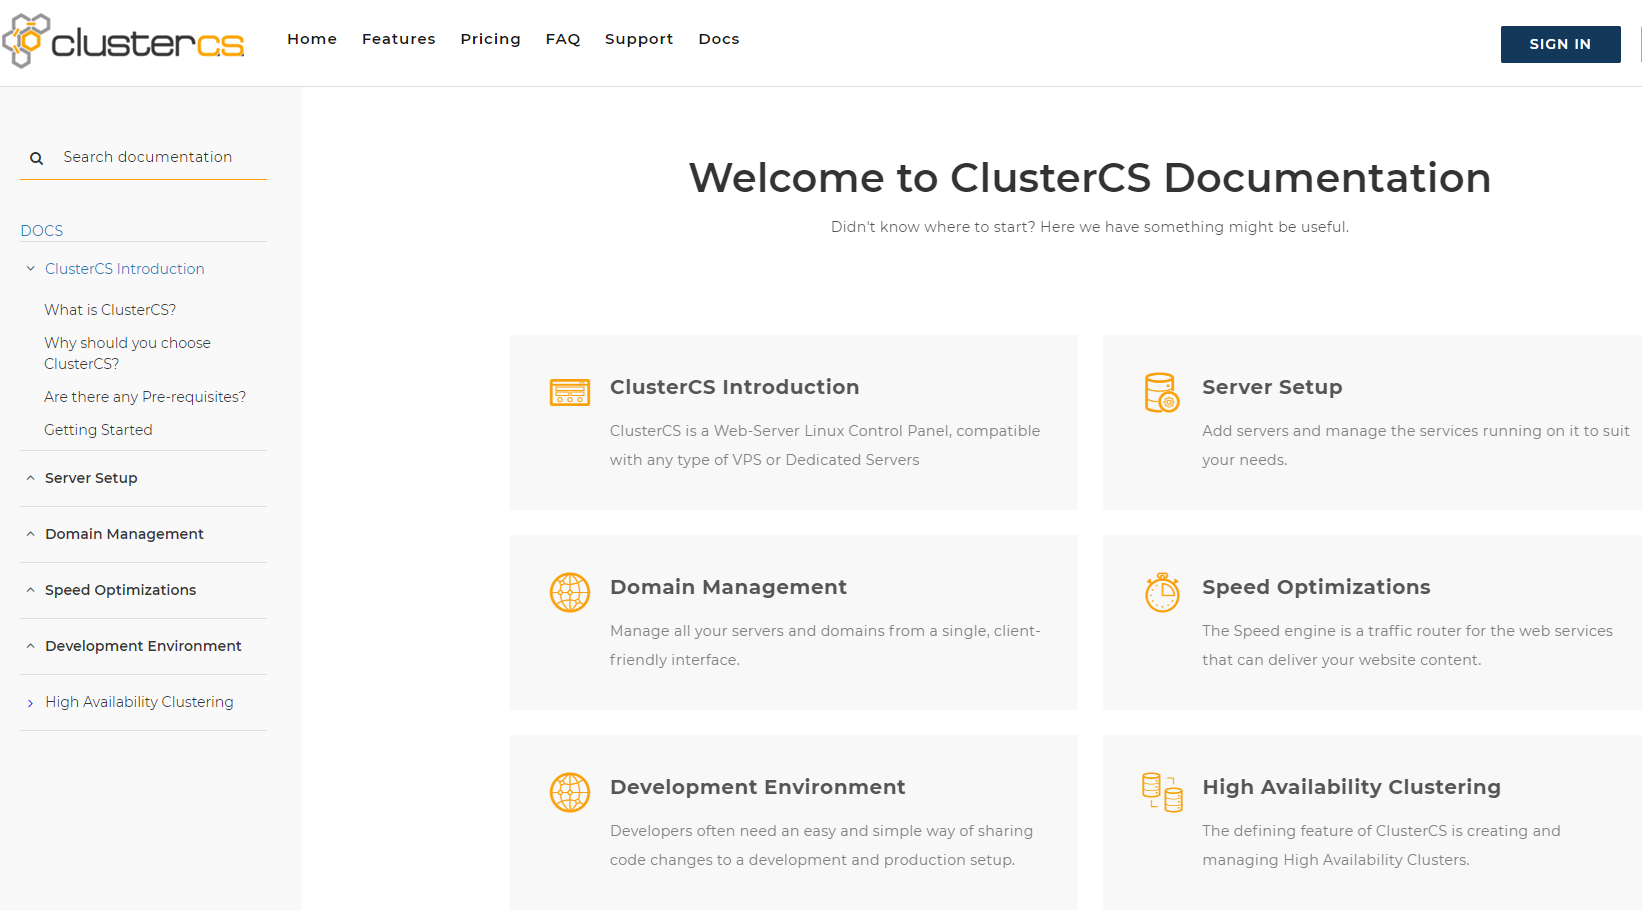Image resolution: width=1642 pixels, height=911 pixels.
Task: Click the SIGN IN button
Action: point(1560,44)
